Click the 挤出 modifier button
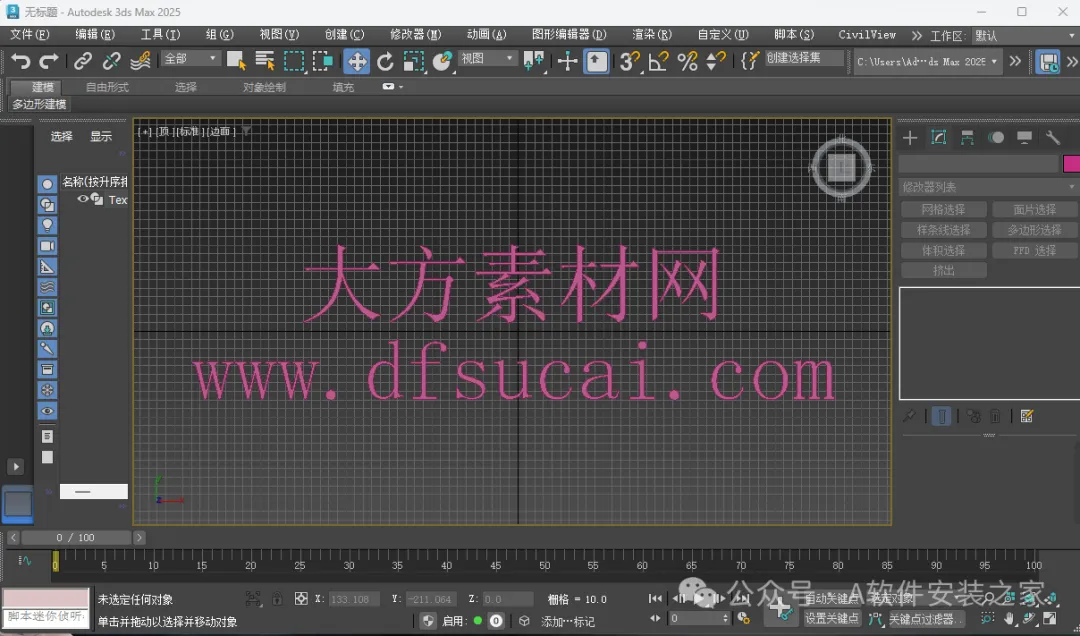Screen dimensions: 1080x636 pos(944,271)
